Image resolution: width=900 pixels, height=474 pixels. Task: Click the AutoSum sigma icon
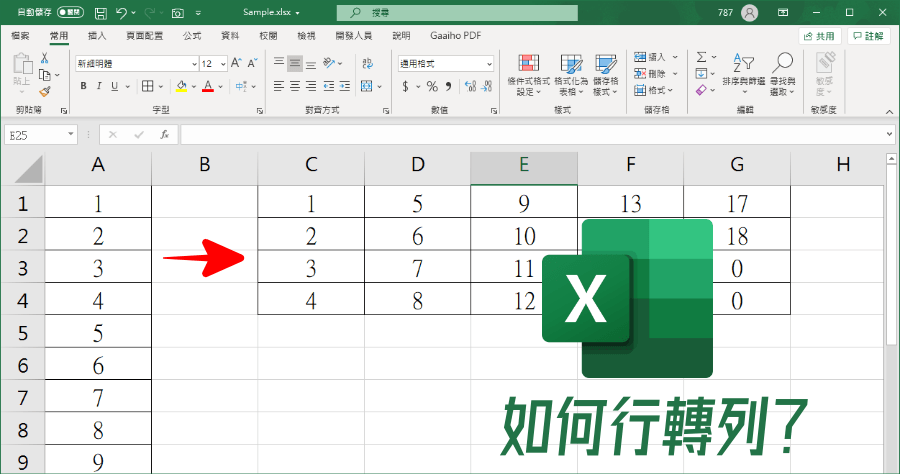tap(701, 57)
